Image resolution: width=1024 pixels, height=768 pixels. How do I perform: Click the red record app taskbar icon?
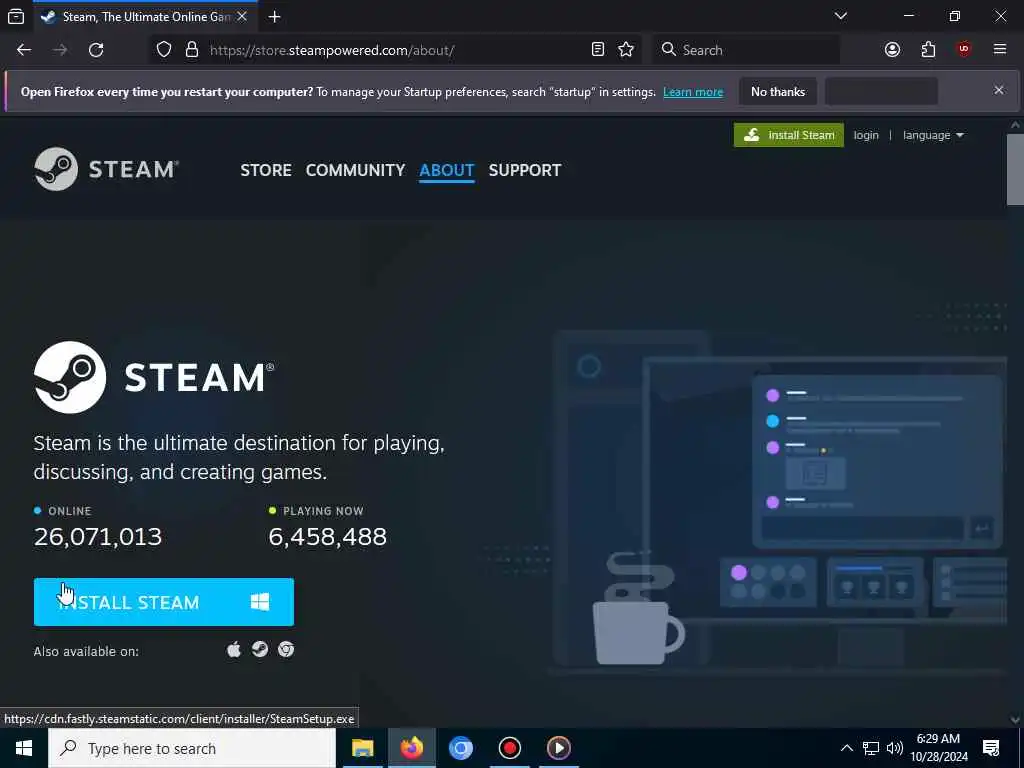point(509,748)
